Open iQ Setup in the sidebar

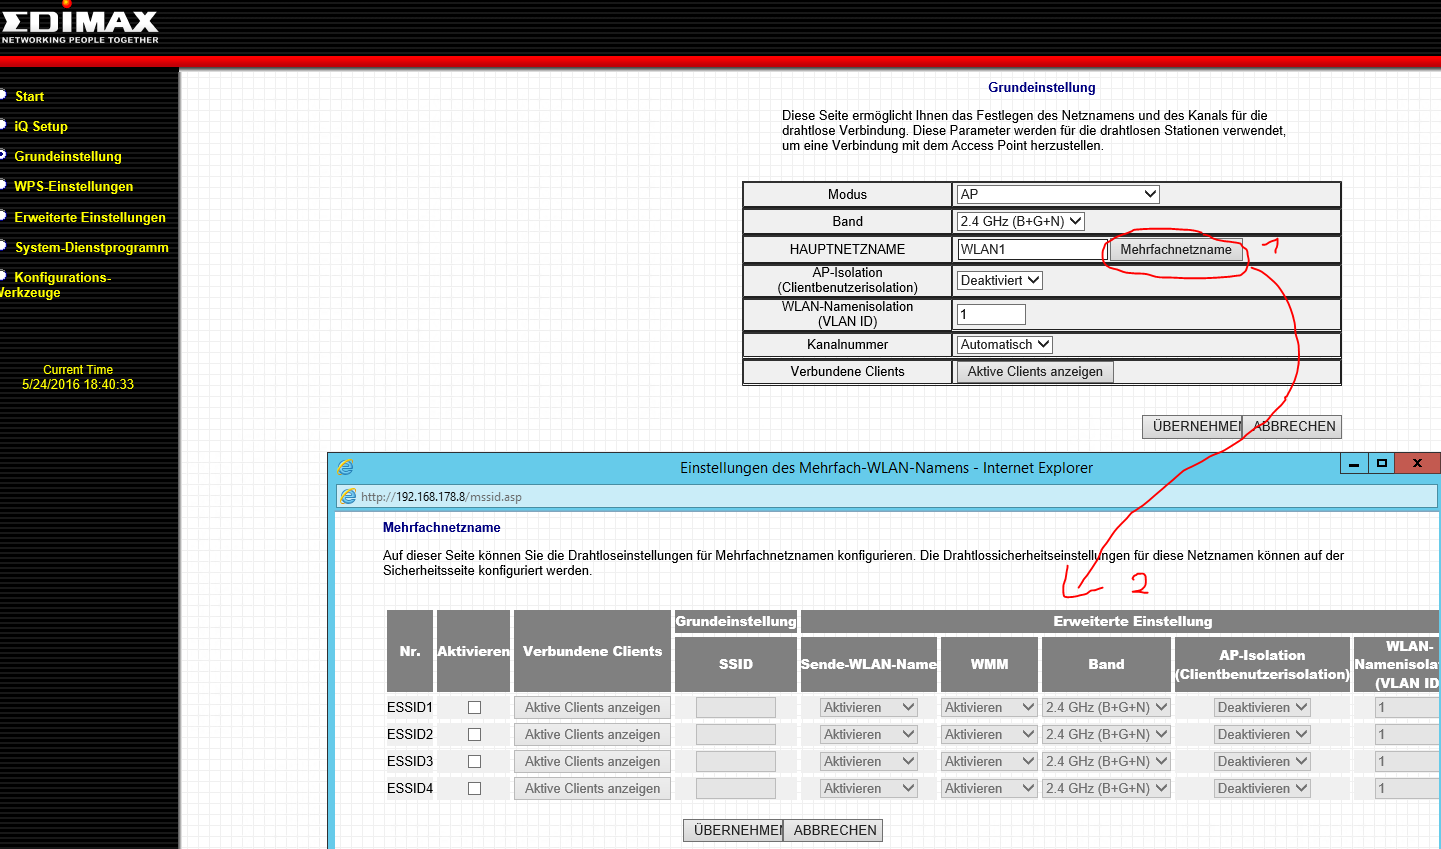point(41,126)
